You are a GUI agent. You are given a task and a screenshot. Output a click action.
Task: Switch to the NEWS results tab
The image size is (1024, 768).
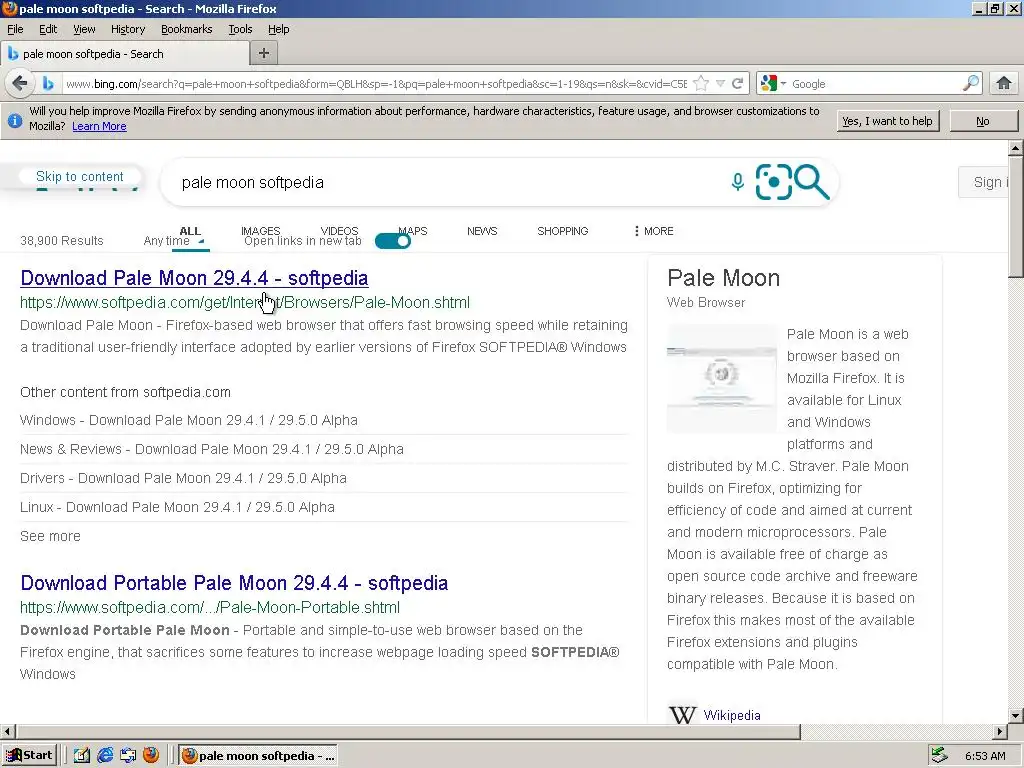[482, 231]
